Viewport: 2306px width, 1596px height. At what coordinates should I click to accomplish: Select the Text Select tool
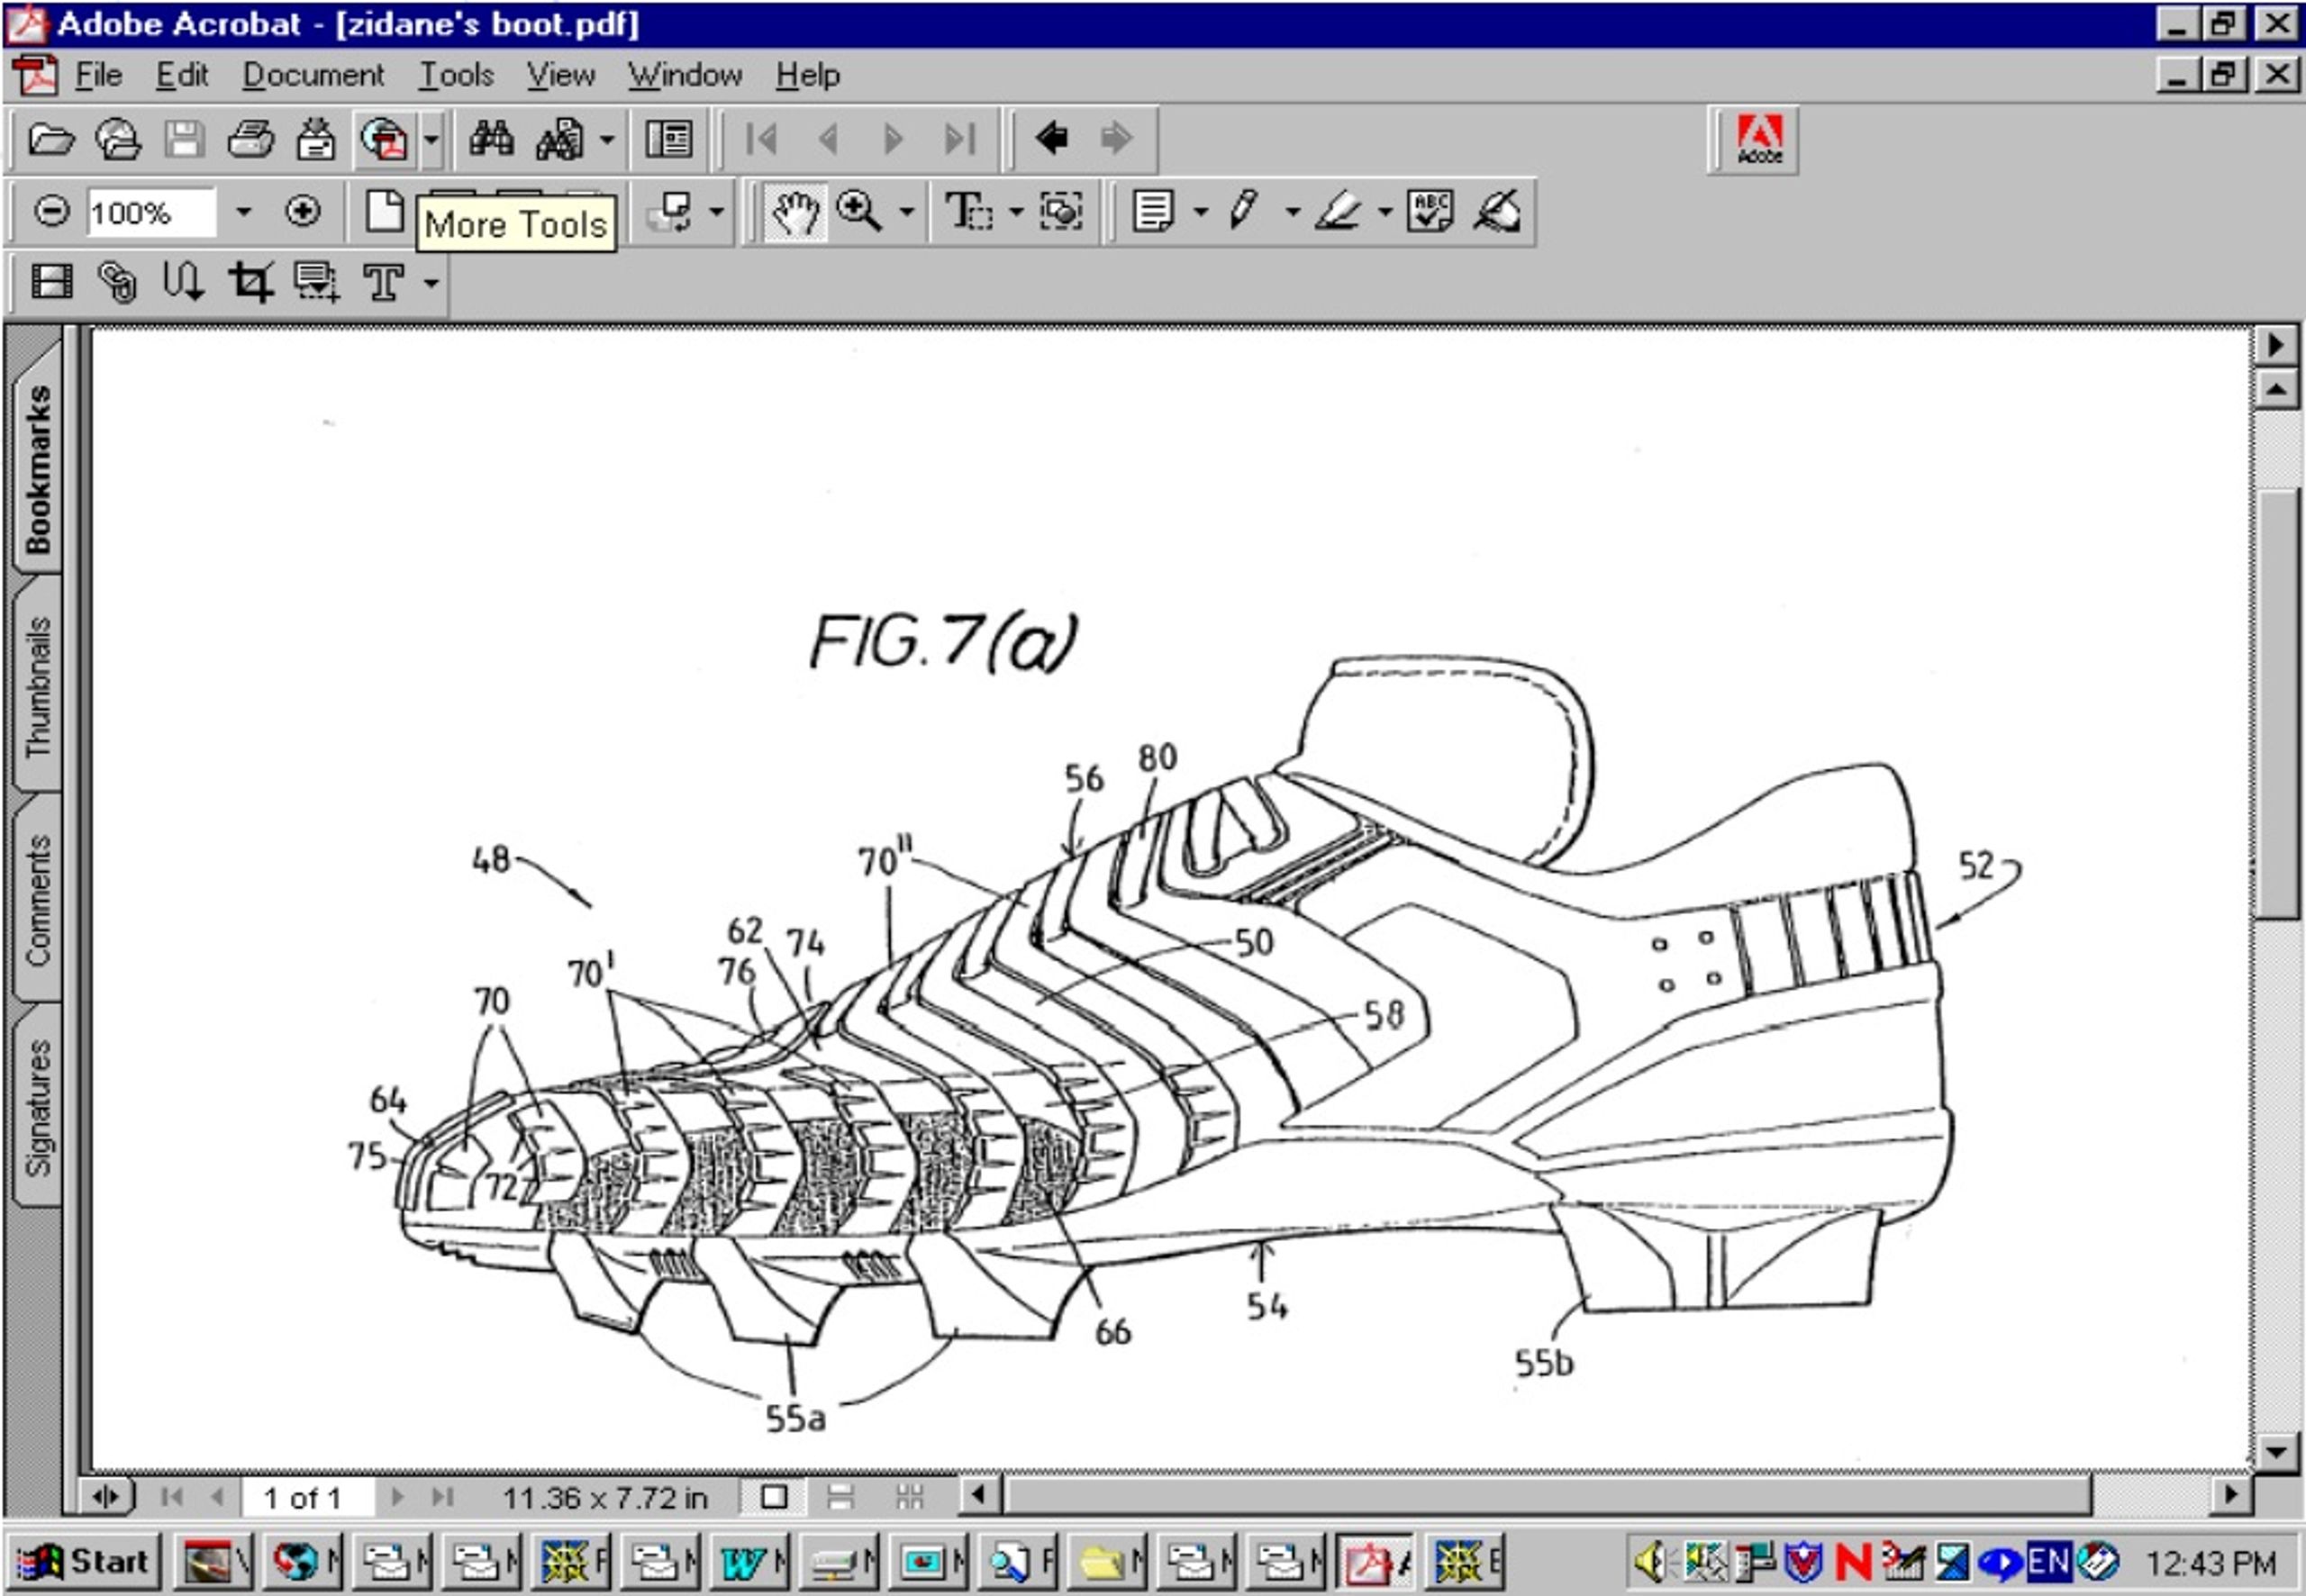968,211
